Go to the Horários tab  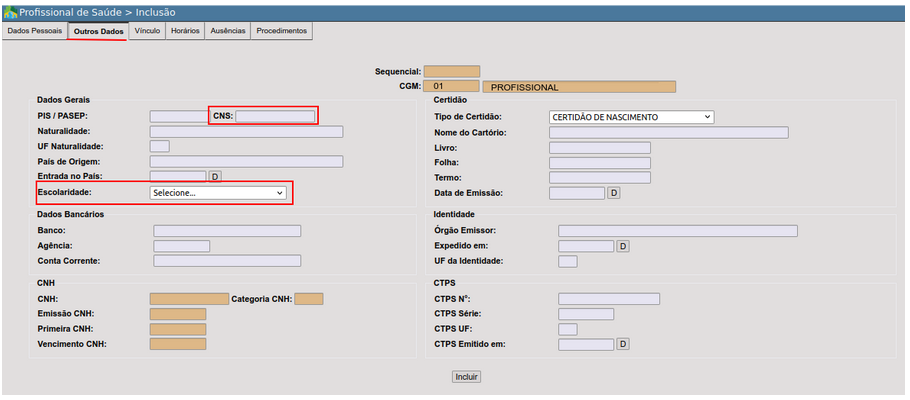tap(185, 31)
